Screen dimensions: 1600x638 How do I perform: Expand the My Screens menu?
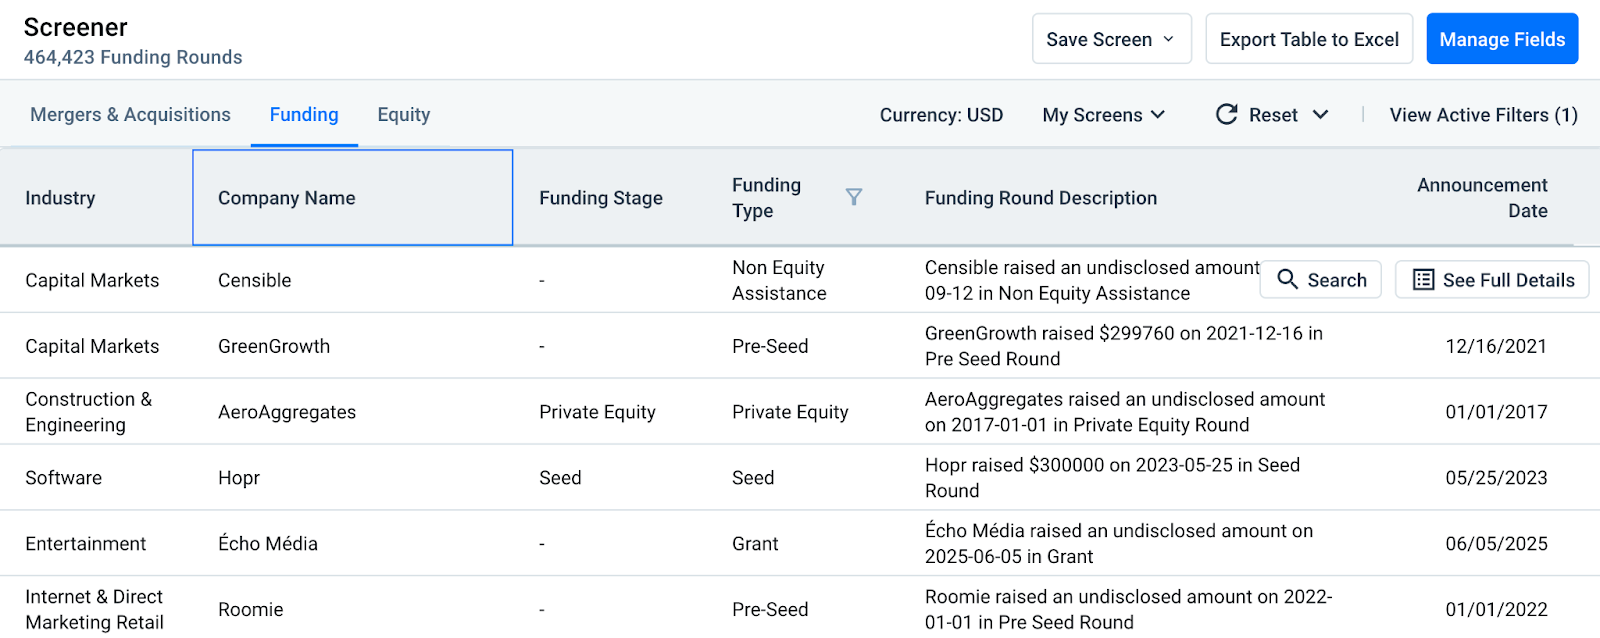tap(1103, 115)
